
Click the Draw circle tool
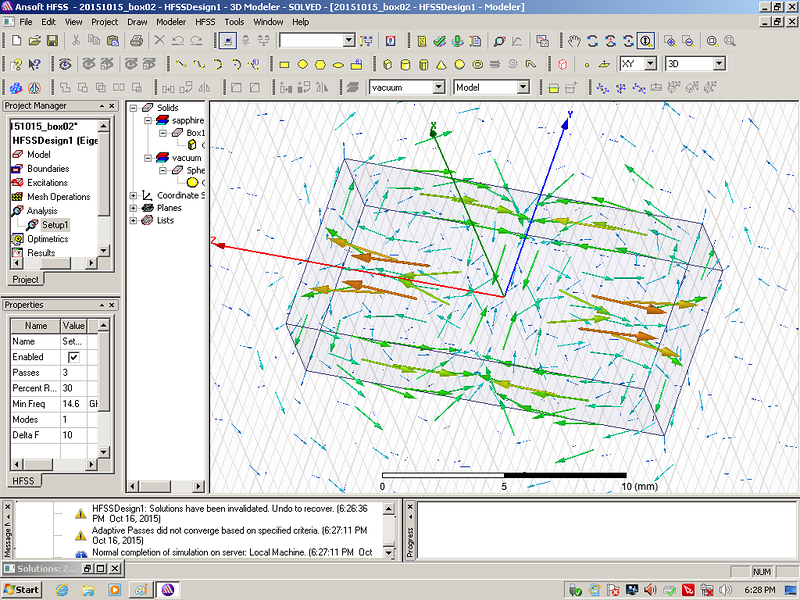tap(302, 64)
